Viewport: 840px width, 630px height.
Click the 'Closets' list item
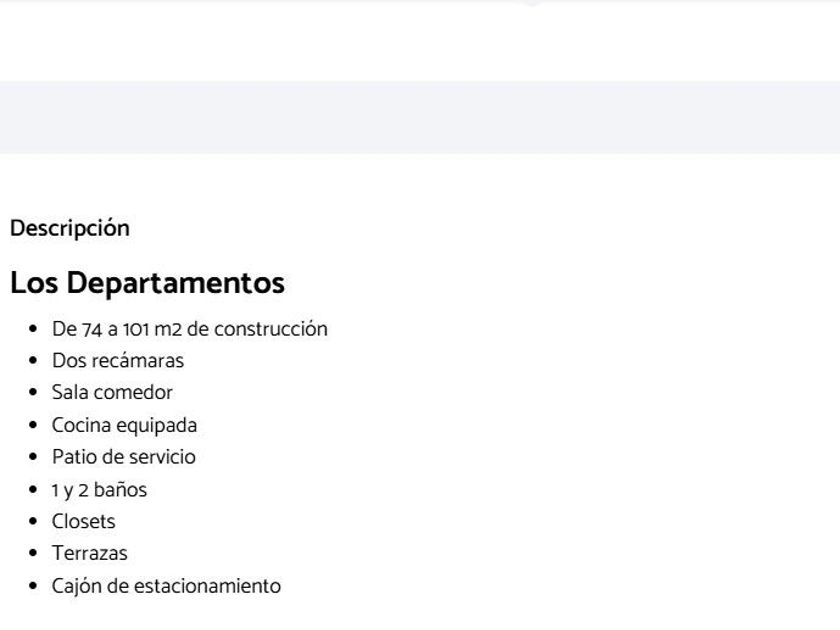(83, 522)
